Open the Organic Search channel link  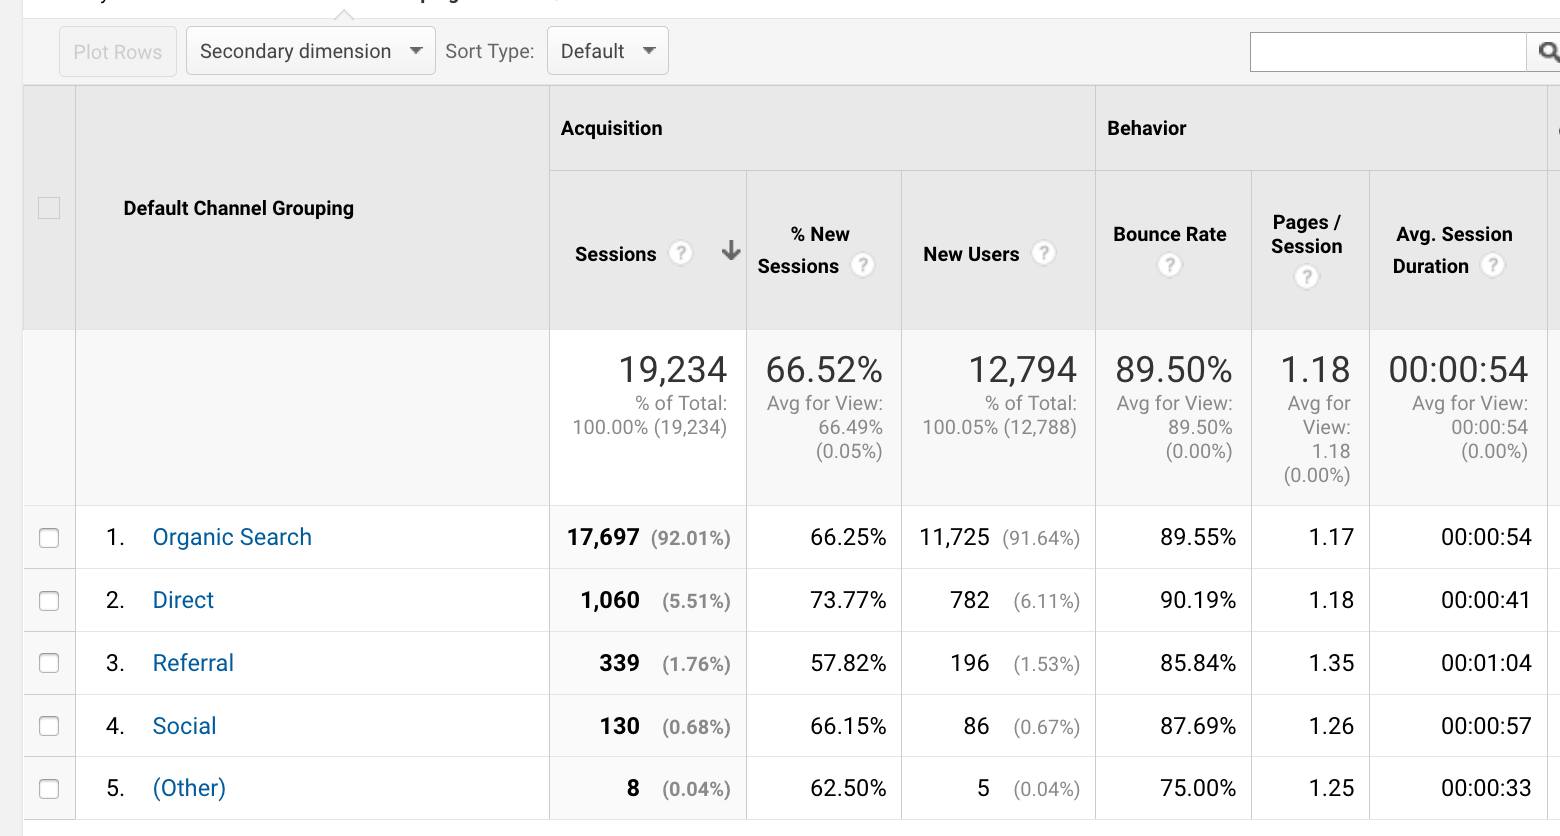(232, 537)
